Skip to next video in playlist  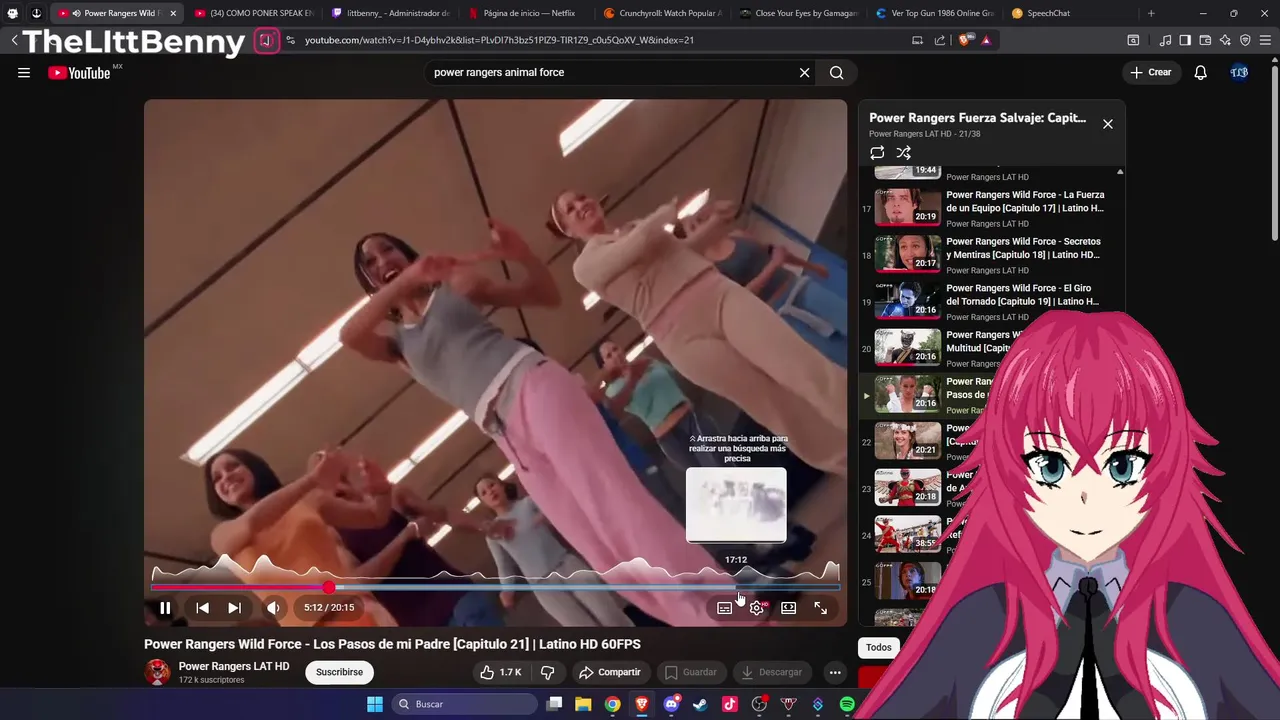pyautogui.click(x=234, y=607)
